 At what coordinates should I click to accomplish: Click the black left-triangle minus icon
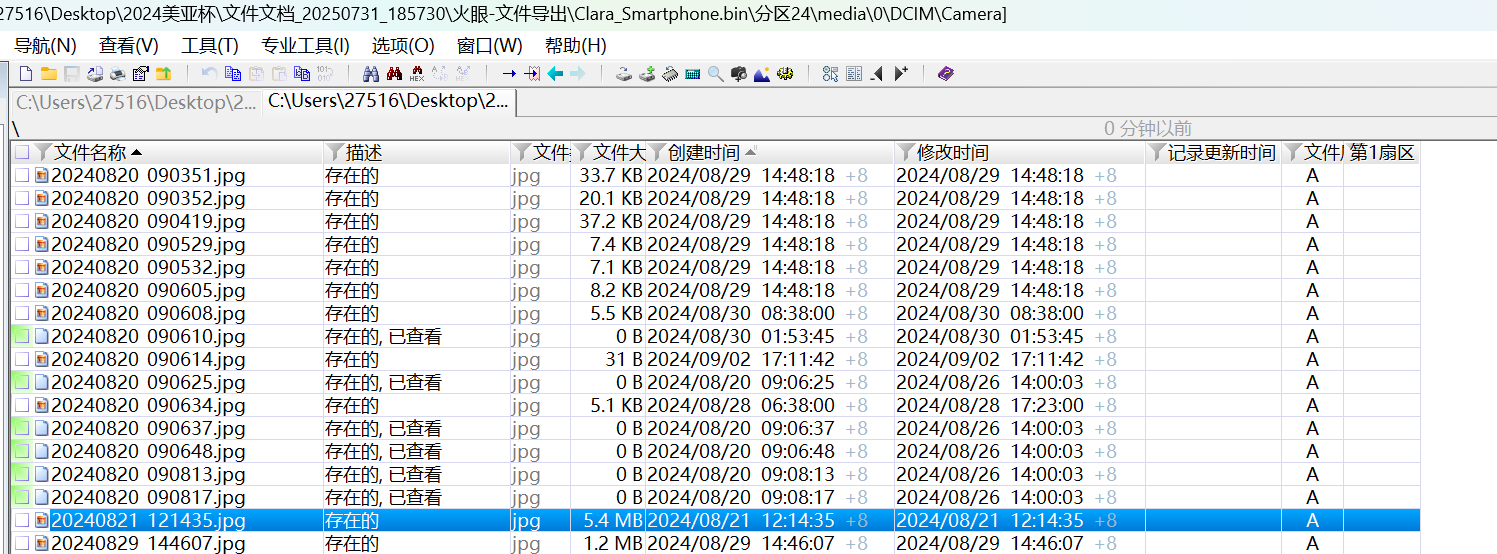click(x=876, y=74)
